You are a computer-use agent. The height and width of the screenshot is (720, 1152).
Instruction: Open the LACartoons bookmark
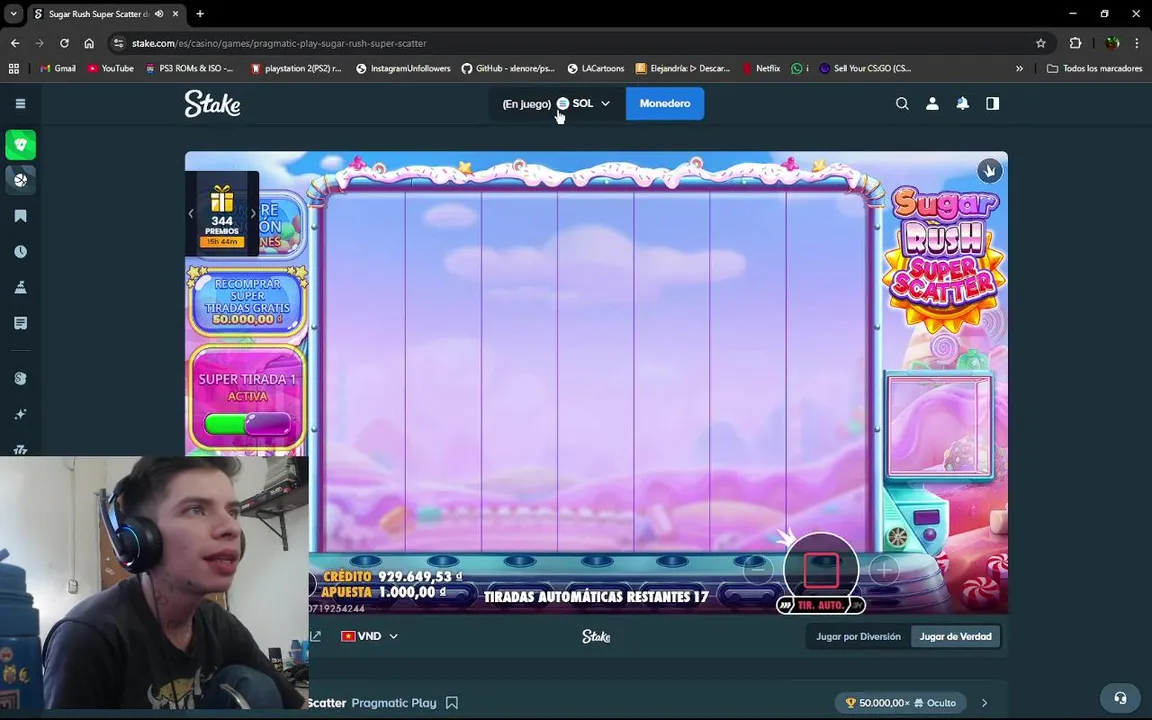pyautogui.click(x=596, y=68)
